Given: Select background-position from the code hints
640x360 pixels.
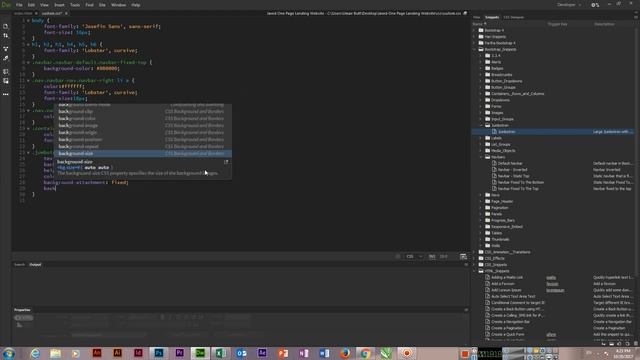Looking at the screenshot, I should [x=143, y=139].
